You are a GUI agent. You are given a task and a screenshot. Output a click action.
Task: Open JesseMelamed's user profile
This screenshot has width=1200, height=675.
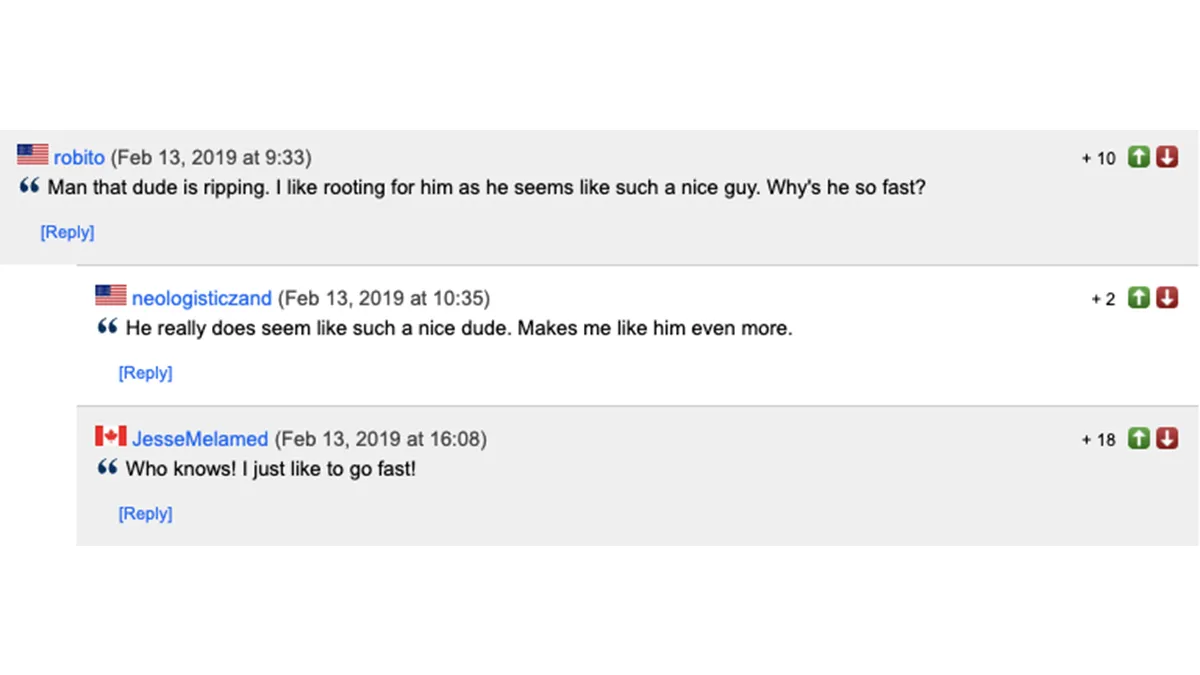[x=200, y=439]
